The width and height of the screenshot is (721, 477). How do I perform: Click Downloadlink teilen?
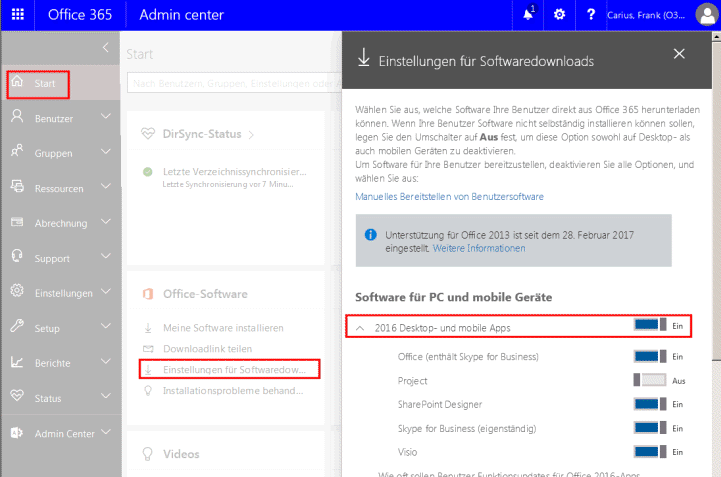207,349
